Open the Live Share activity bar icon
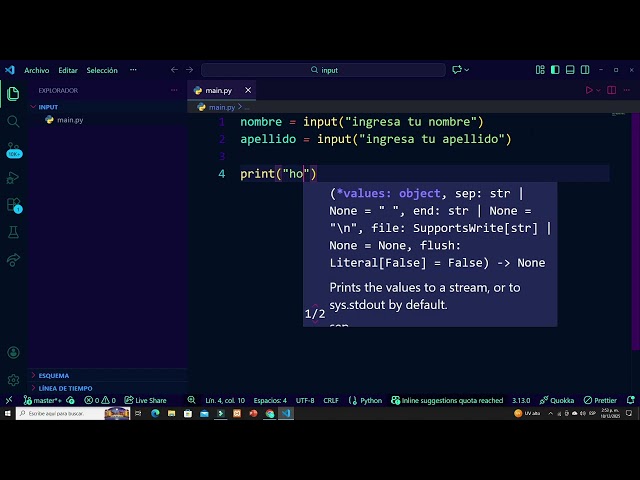This screenshot has height=480, width=640. point(13,260)
